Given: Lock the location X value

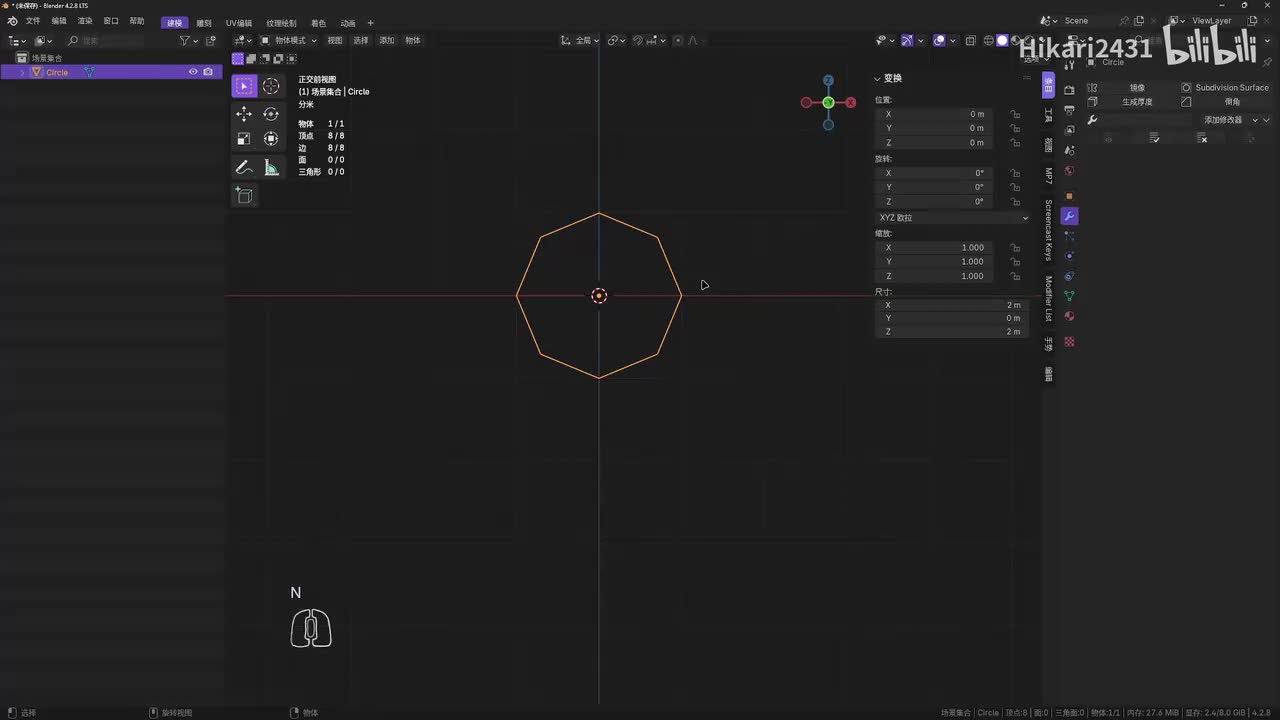Looking at the screenshot, I should pyautogui.click(x=1015, y=114).
